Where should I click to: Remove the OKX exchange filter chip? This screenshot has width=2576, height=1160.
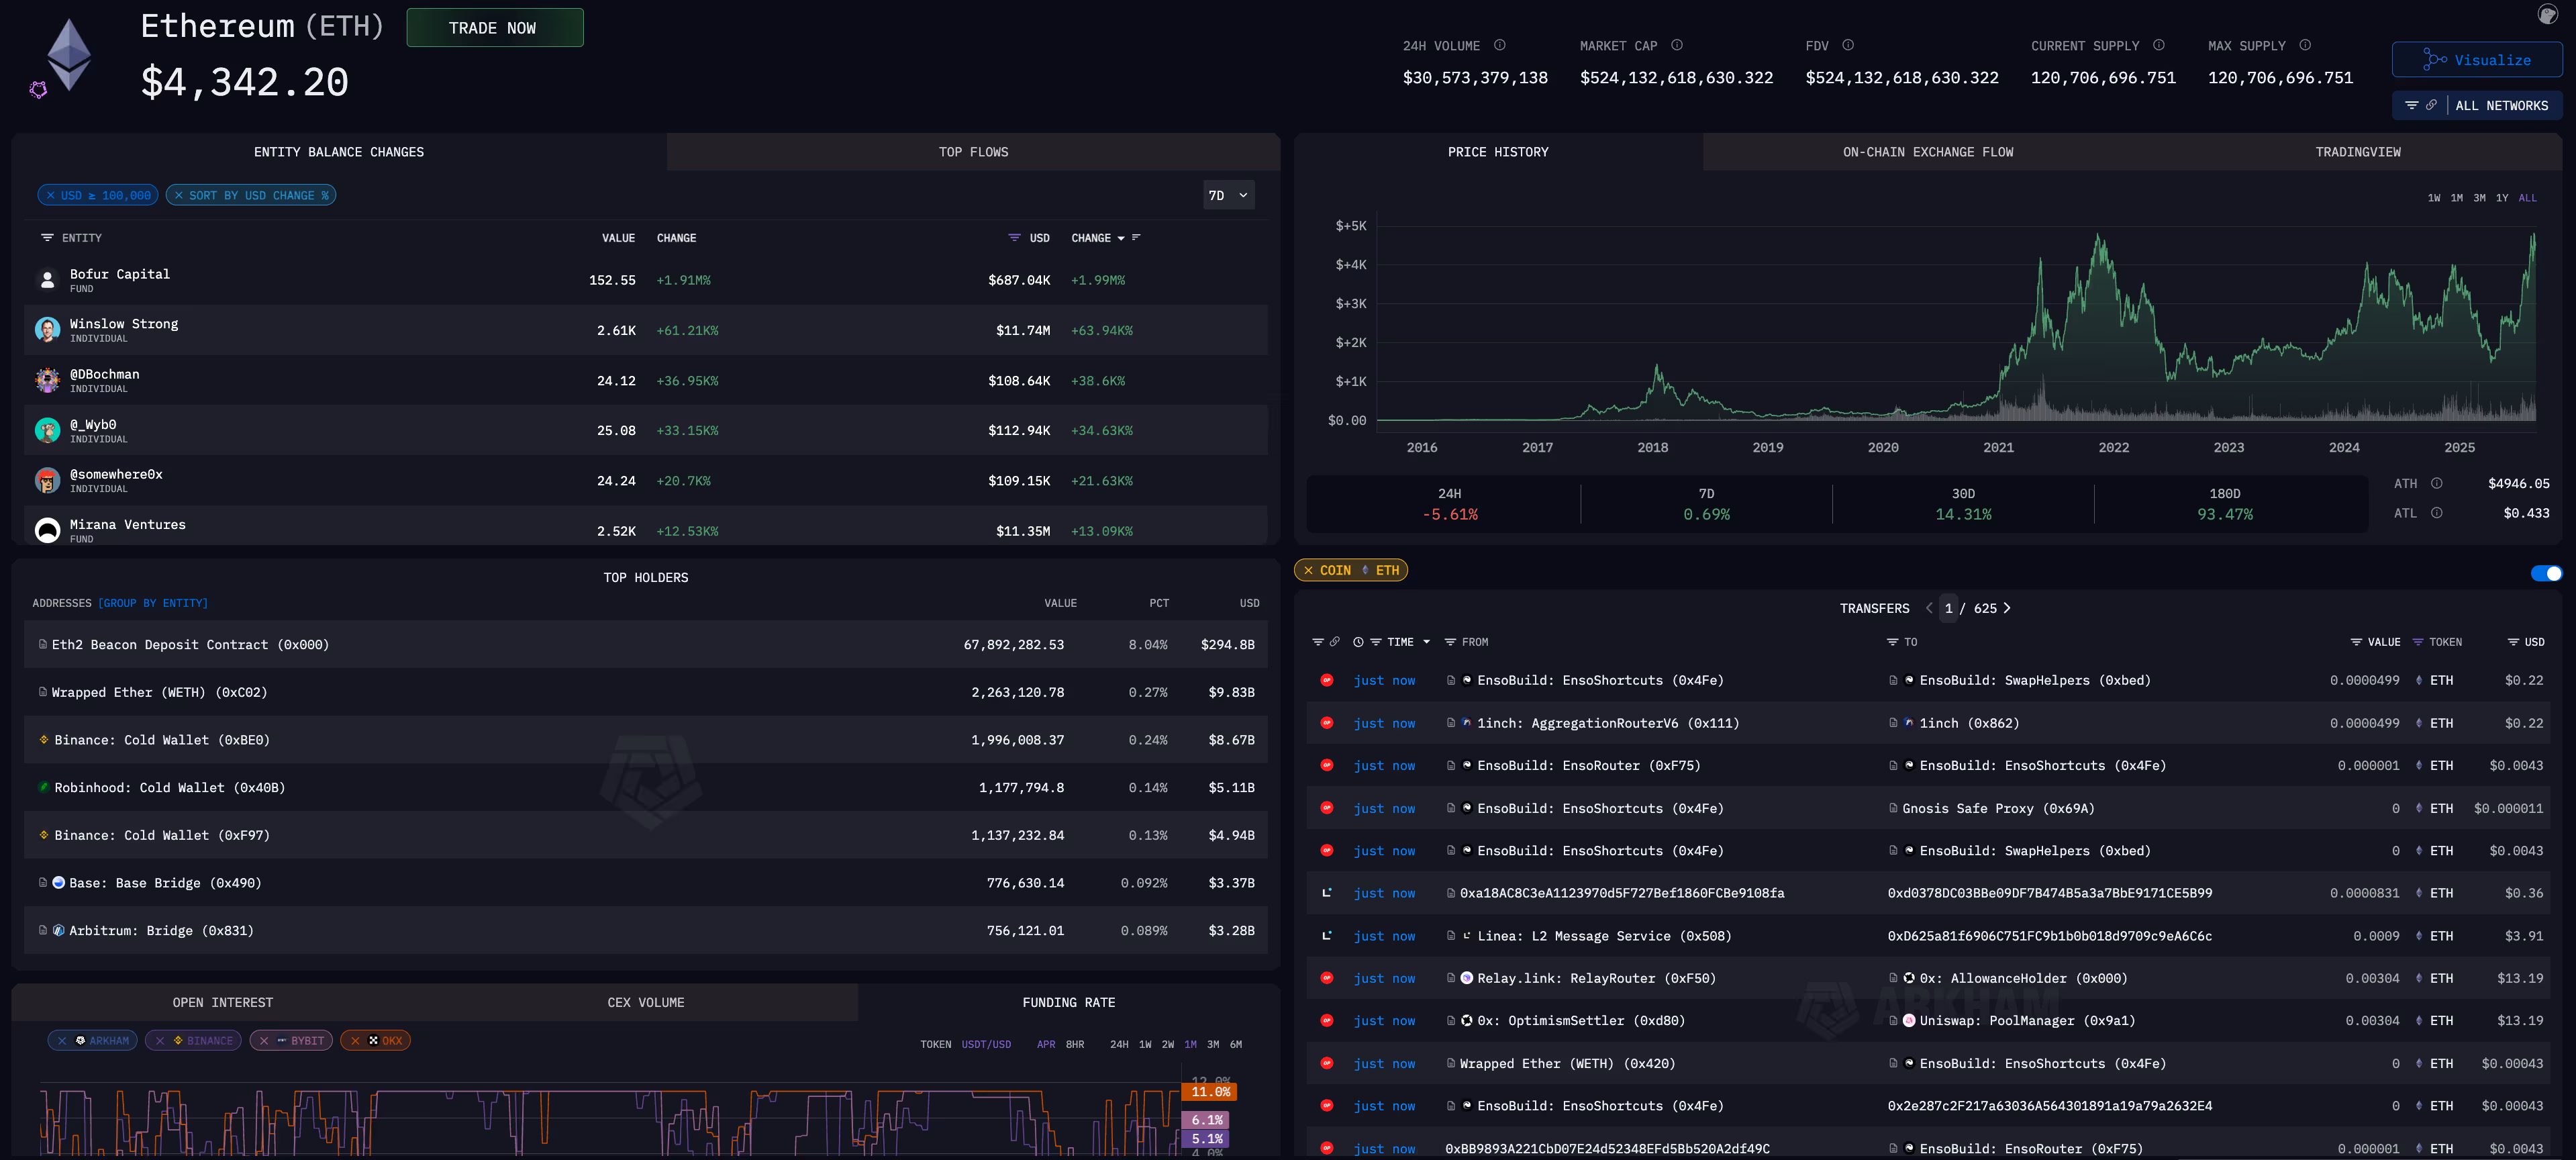(x=355, y=1041)
